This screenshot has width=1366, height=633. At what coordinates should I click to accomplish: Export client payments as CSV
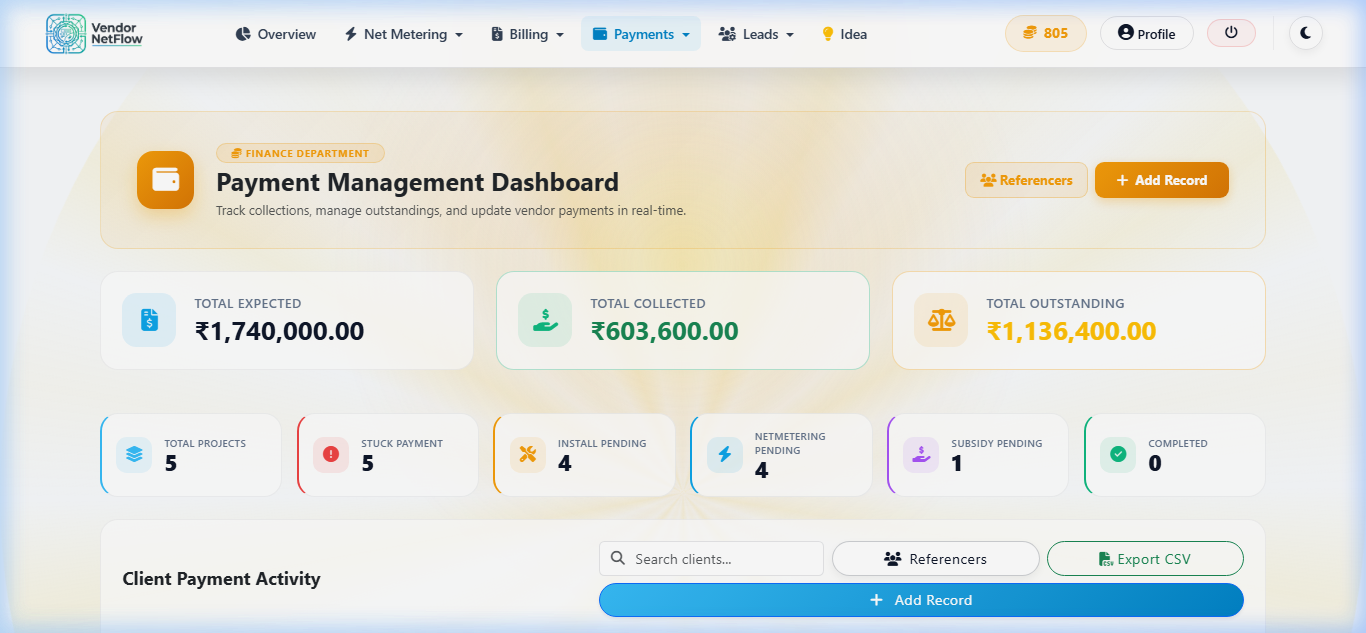[x=1145, y=559]
